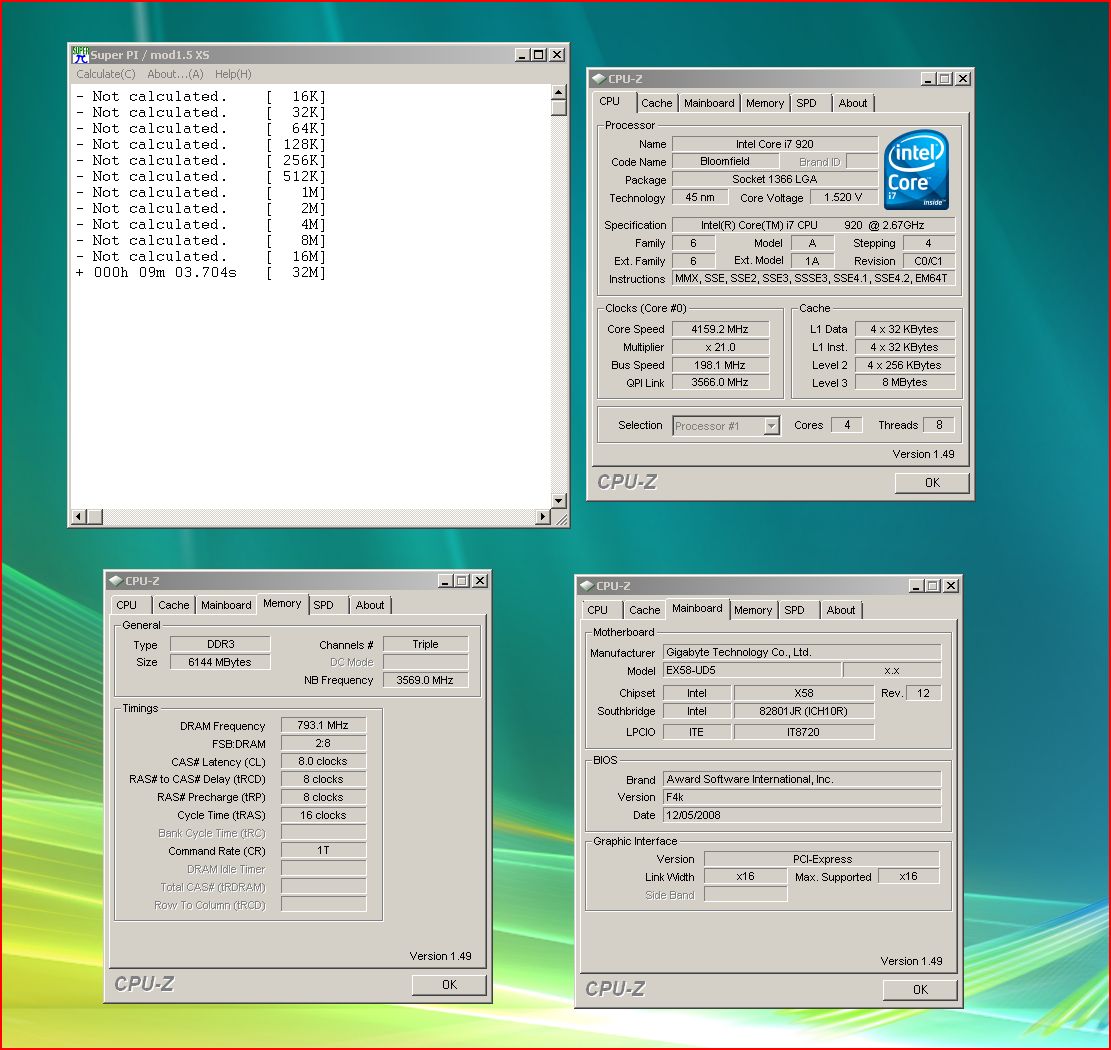Click the BIOS Date field 12/05/2008
This screenshot has width=1111, height=1050.
click(802, 815)
